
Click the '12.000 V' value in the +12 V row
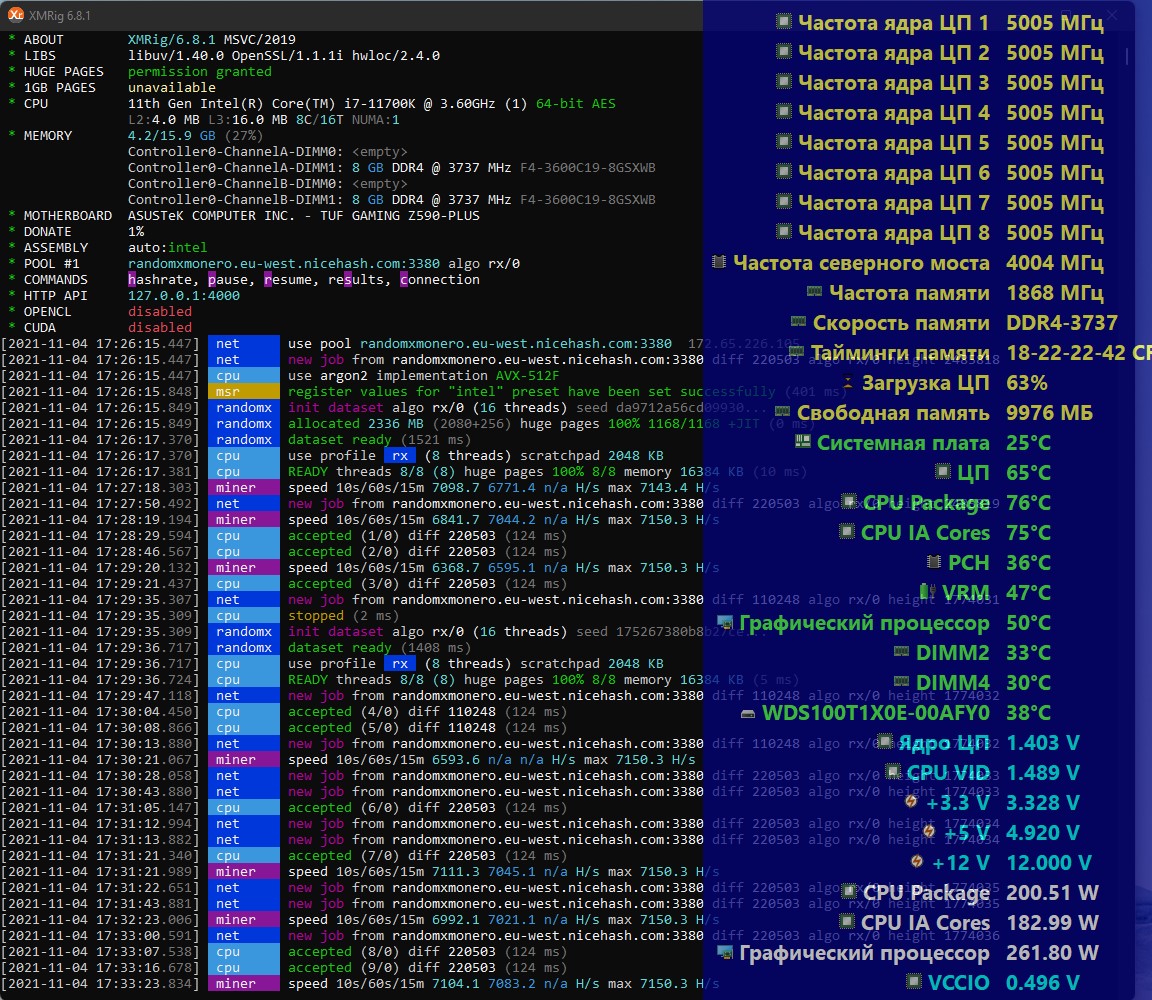pos(1048,863)
